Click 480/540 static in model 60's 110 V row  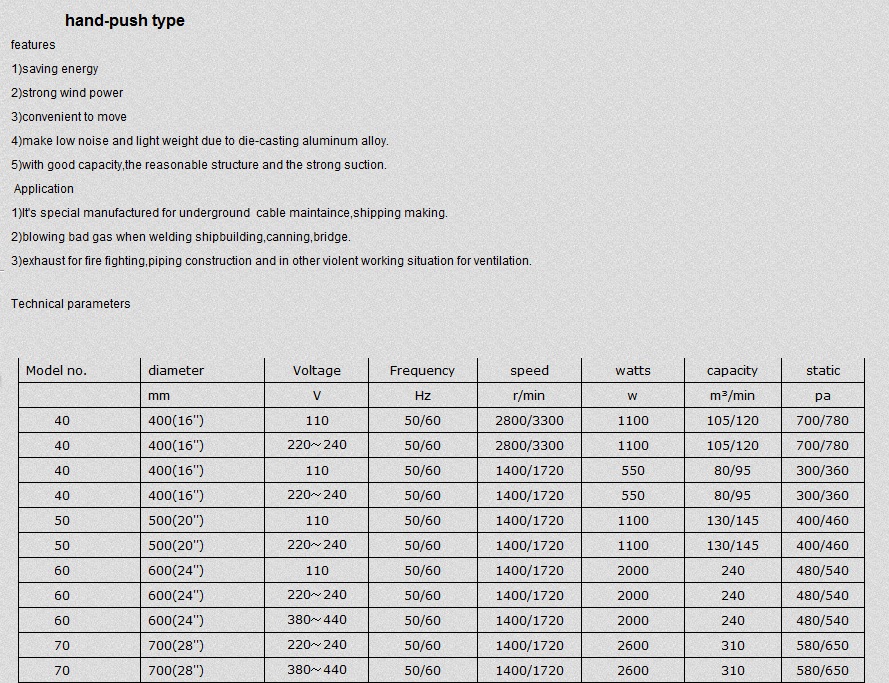823,570
